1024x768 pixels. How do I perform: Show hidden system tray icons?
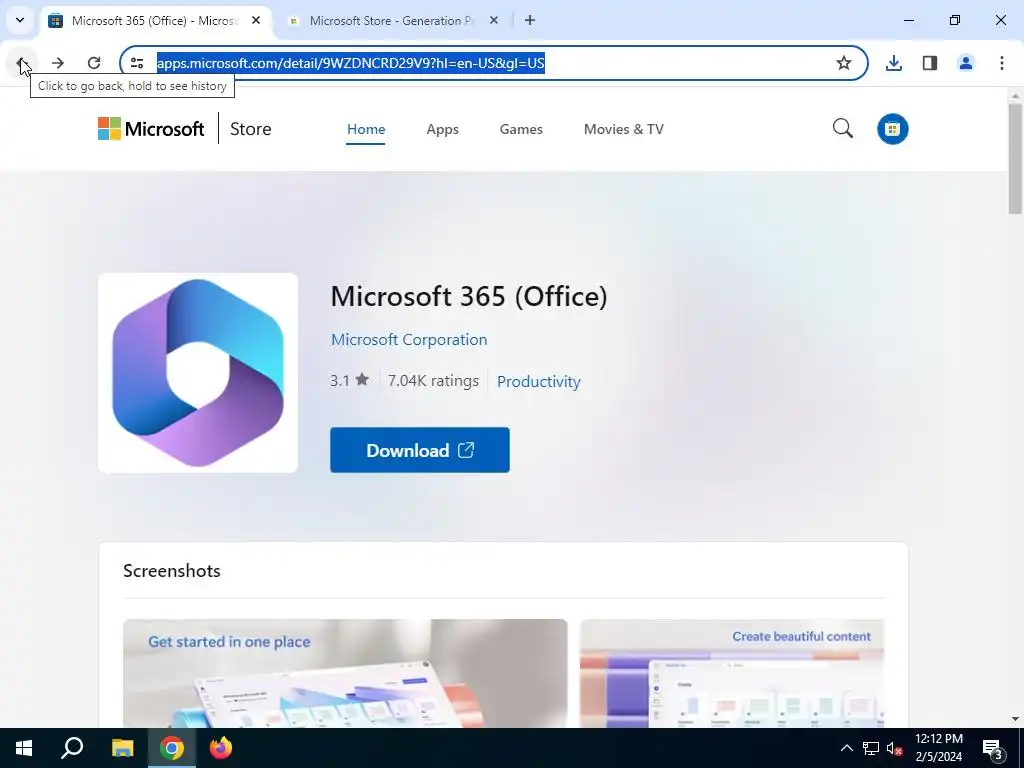(x=846, y=748)
